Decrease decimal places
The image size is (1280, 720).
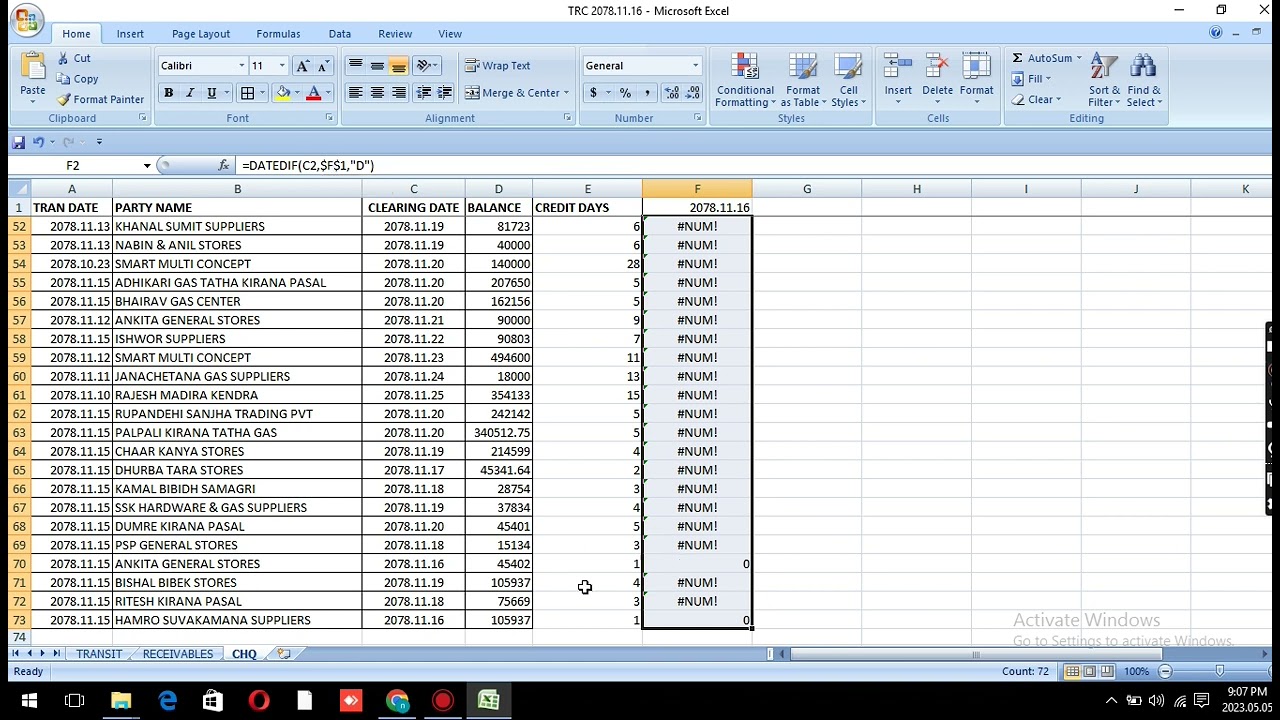[692, 93]
